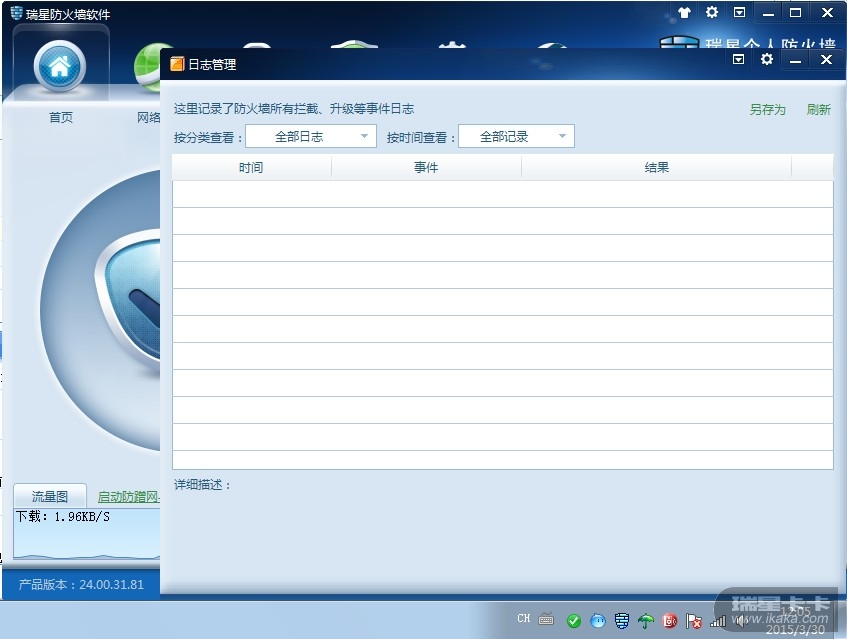Viewport: 847px width, 639px height.
Task: Sort by the 时间 column header
Action: tap(251, 167)
